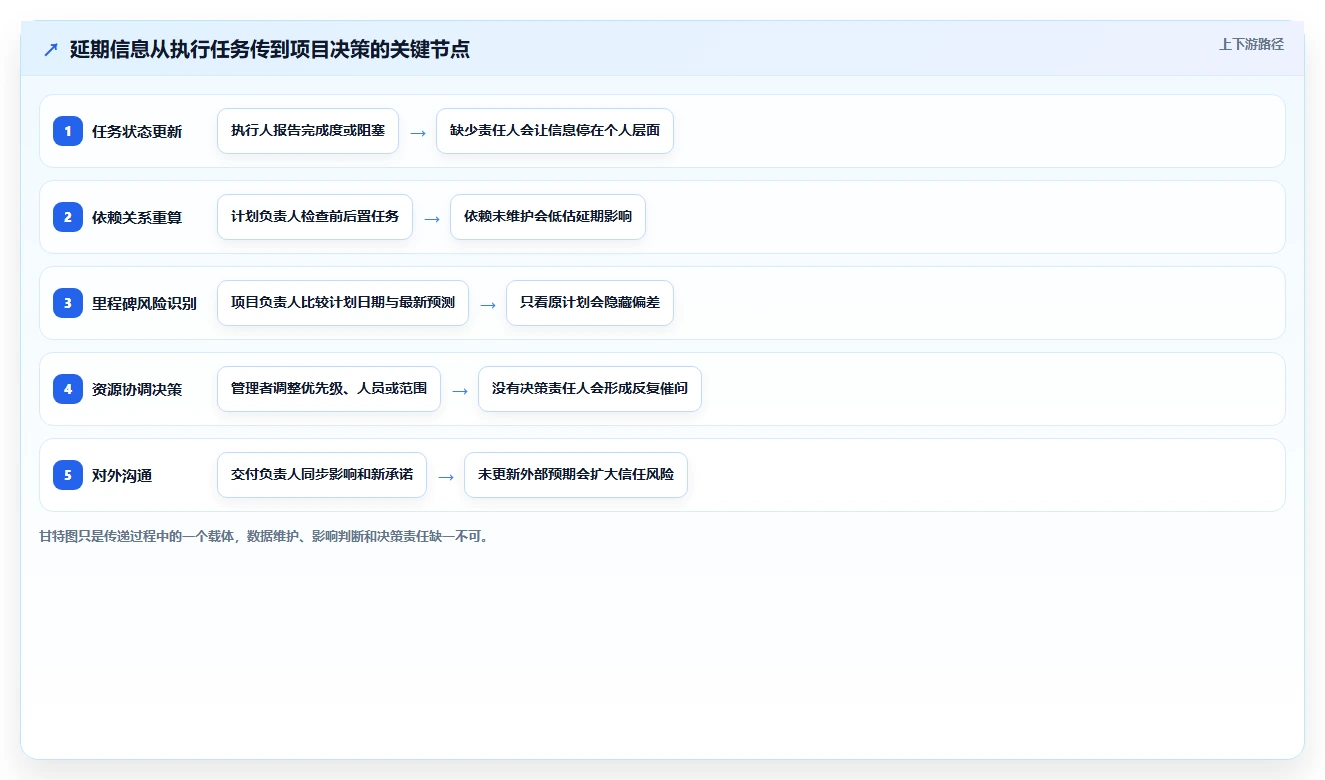The height and width of the screenshot is (780, 1325).
Task: Select step number 1 badge
Action: (68, 130)
